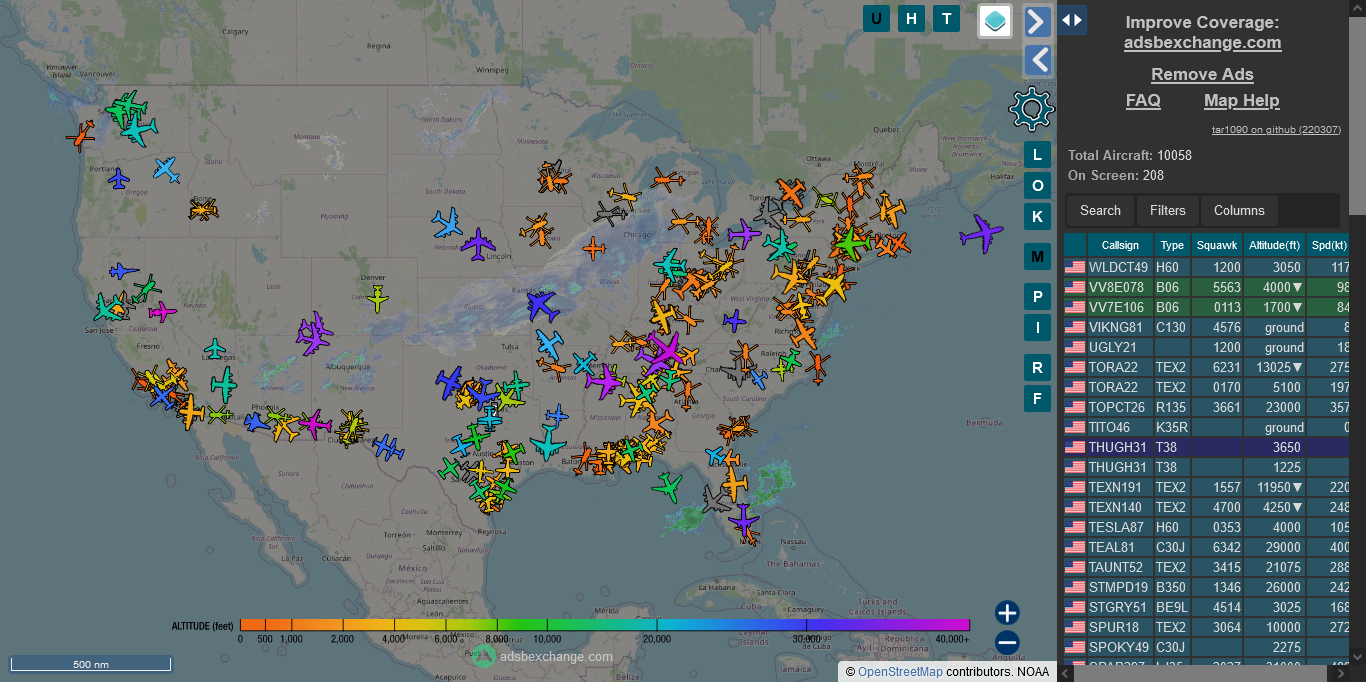1366x682 pixels.
Task: Toggle sidebar width with double-arrow button
Action: click(x=1073, y=19)
